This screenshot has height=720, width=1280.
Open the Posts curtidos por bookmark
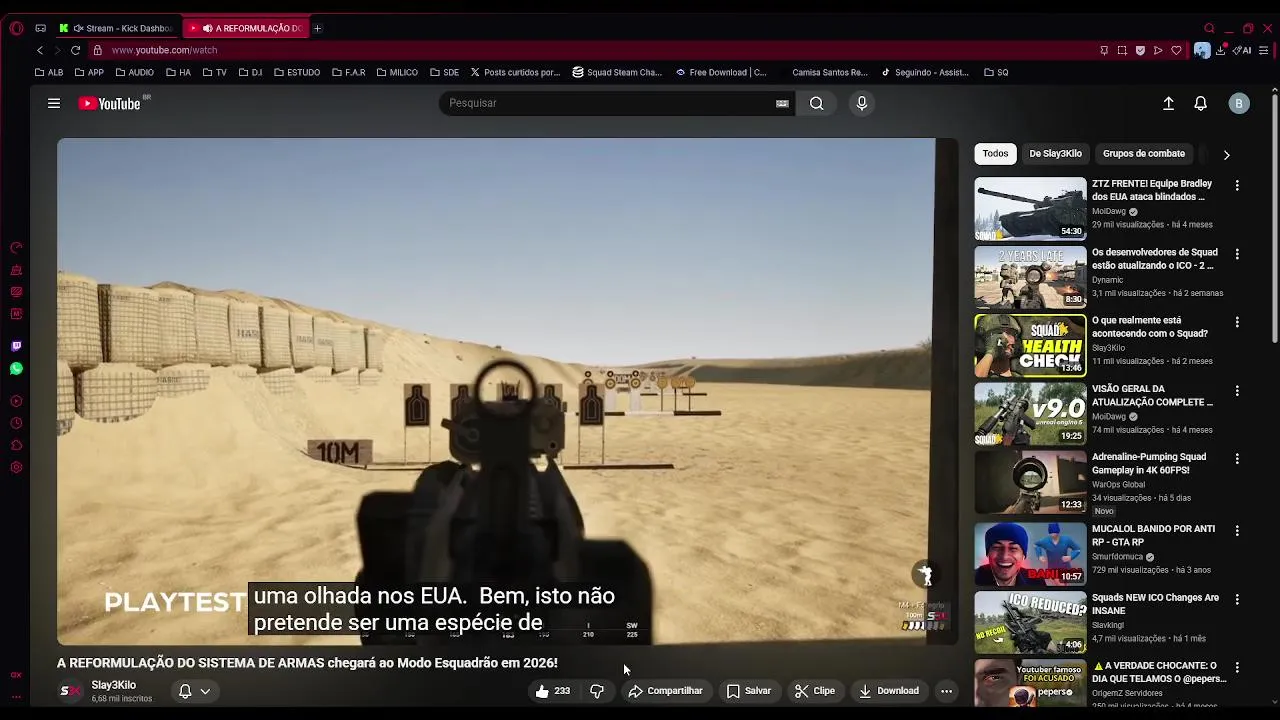click(515, 72)
